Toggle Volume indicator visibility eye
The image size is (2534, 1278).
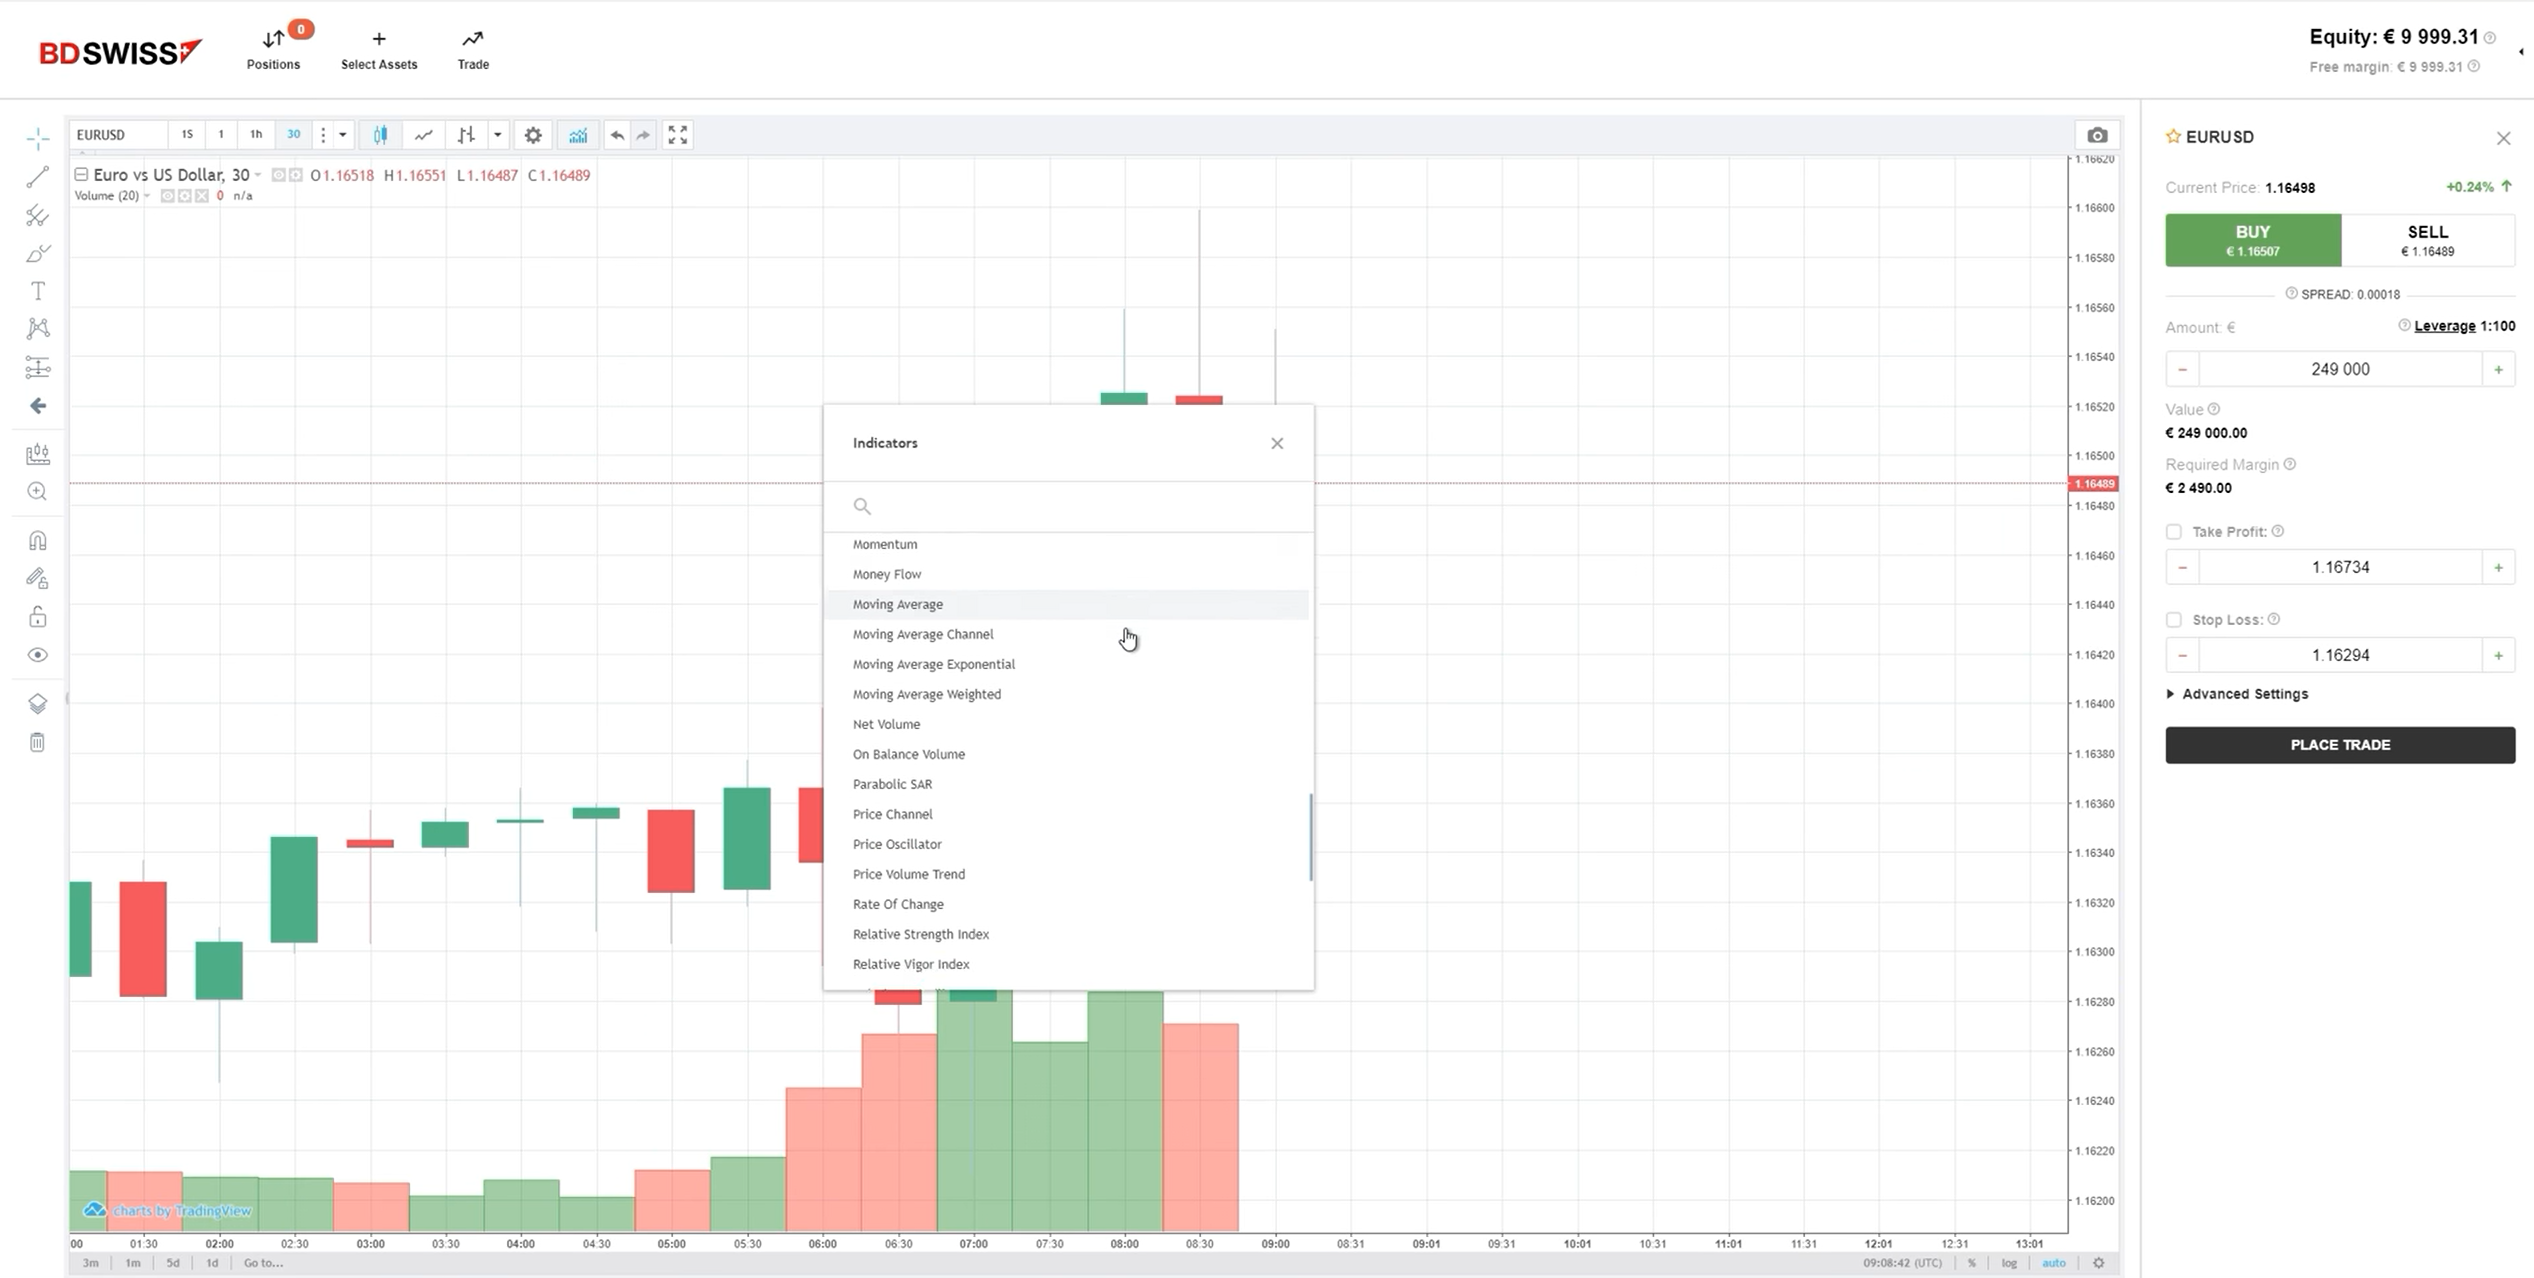click(x=168, y=196)
